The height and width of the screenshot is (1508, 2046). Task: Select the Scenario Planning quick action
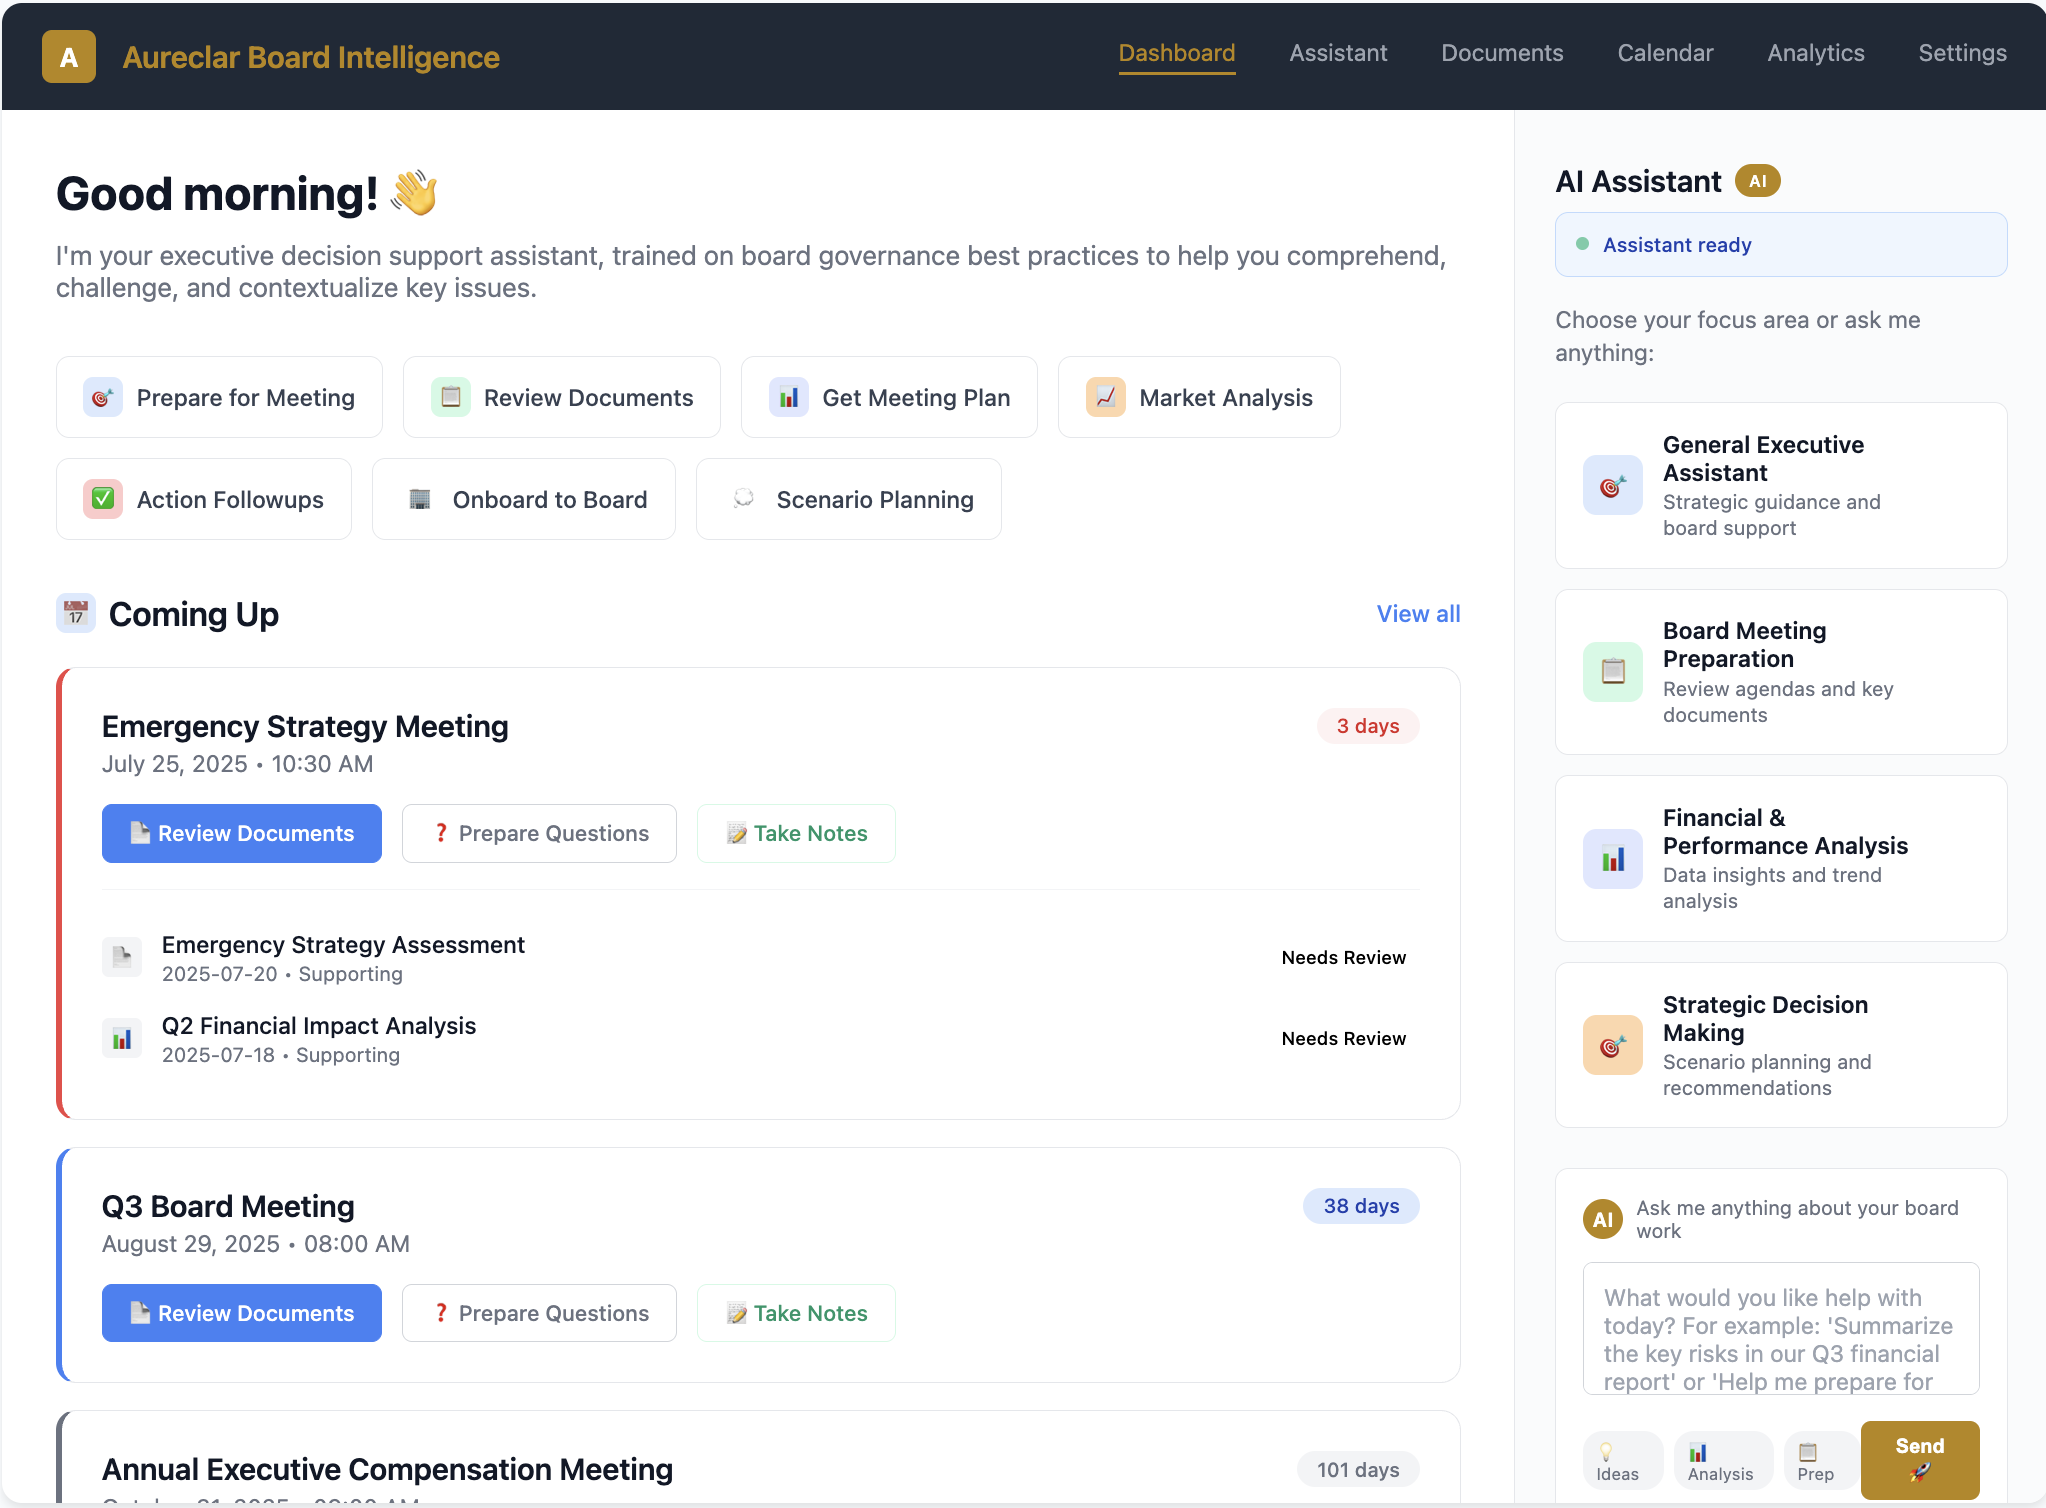pyautogui.click(x=848, y=499)
